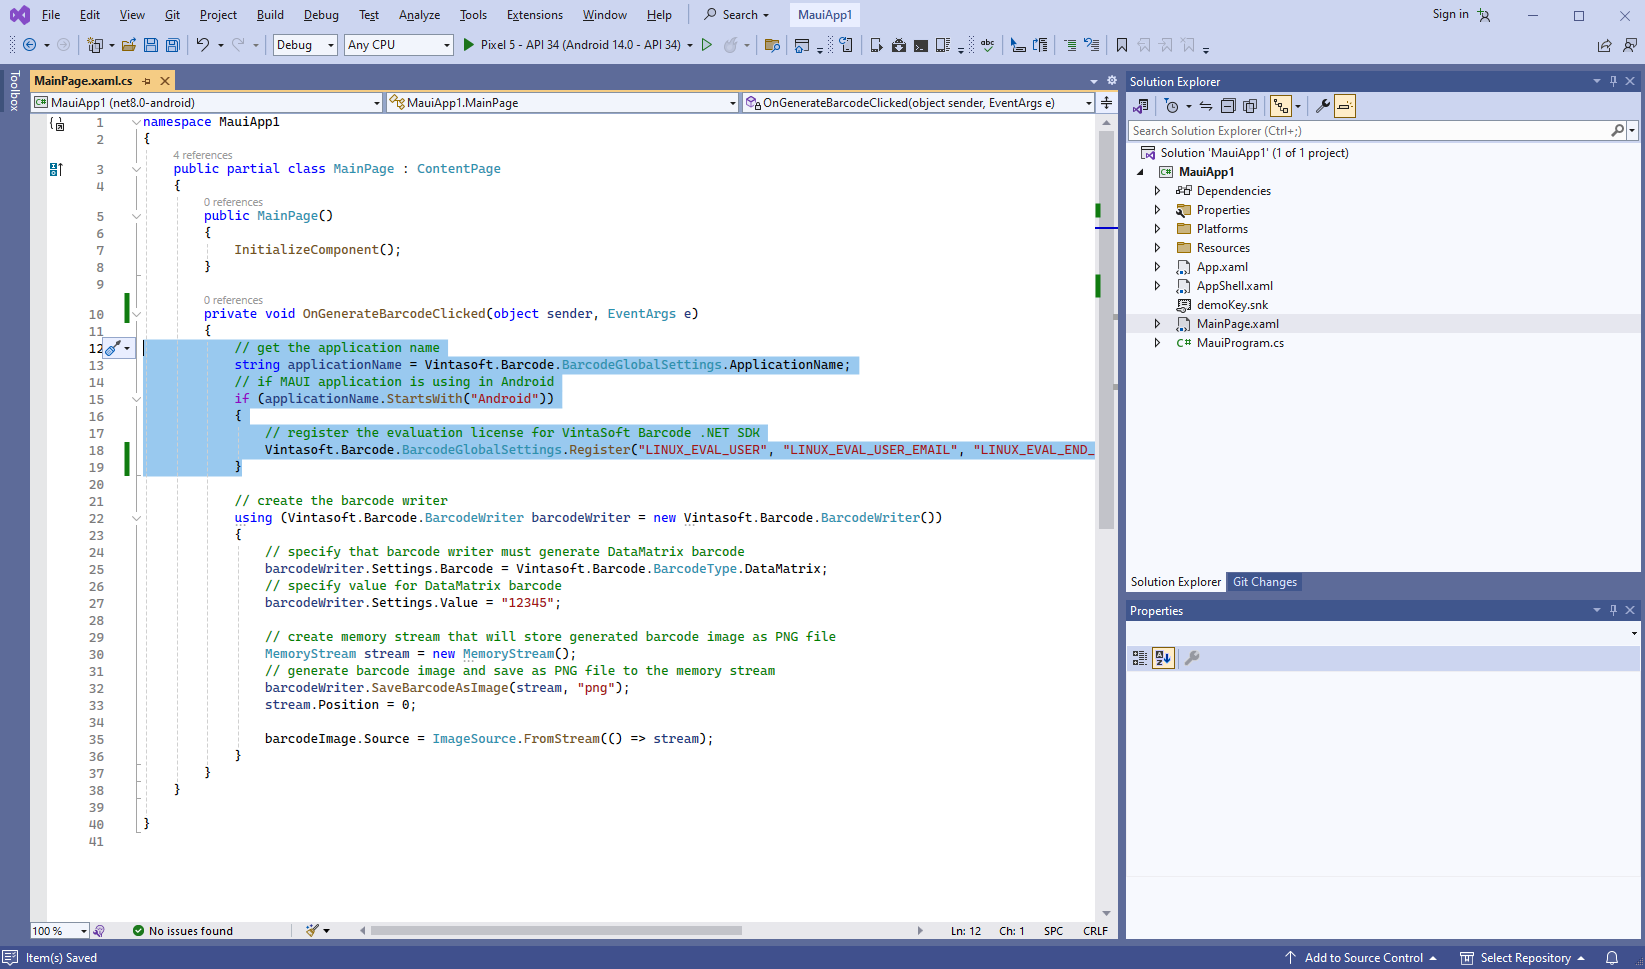Click the code cleanup broom icon
The image size is (1645, 969).
click(312, 931)
